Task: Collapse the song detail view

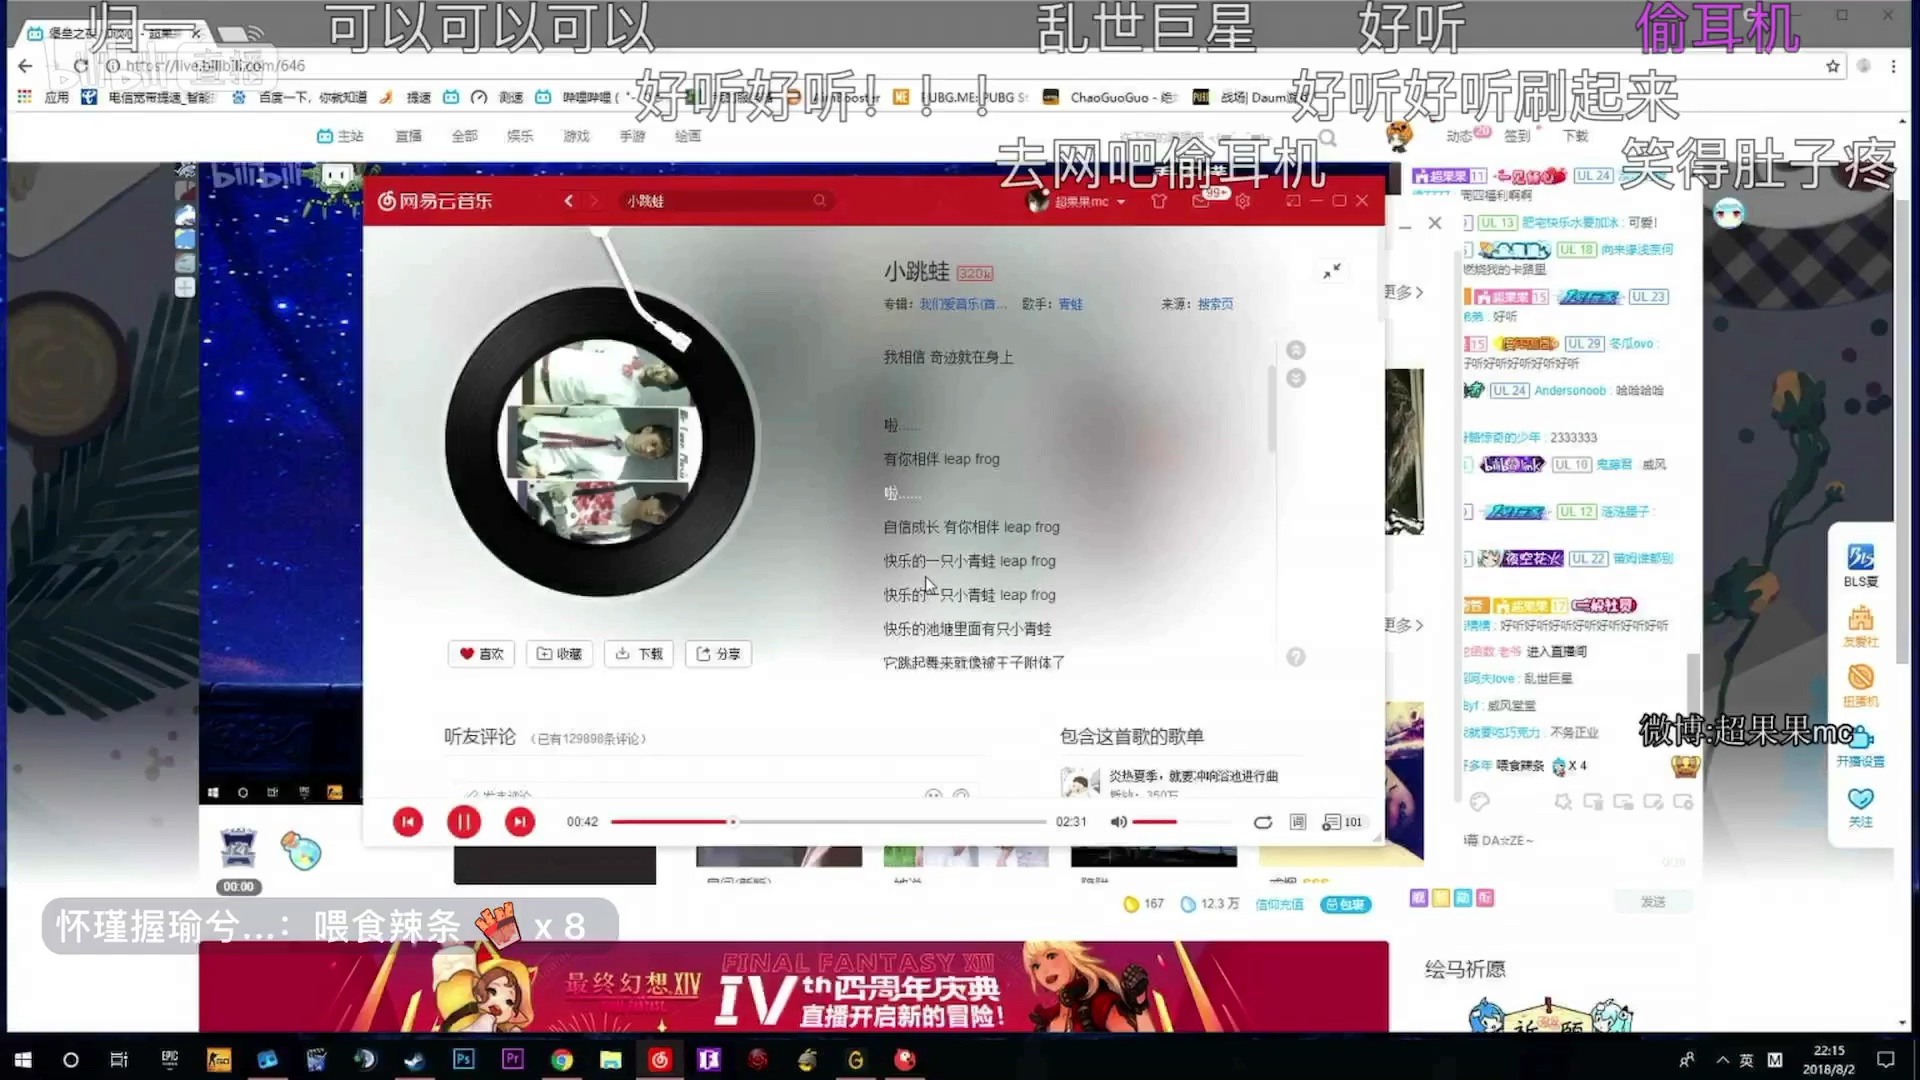Action: pyautogui.click(x=1332, y=271)
